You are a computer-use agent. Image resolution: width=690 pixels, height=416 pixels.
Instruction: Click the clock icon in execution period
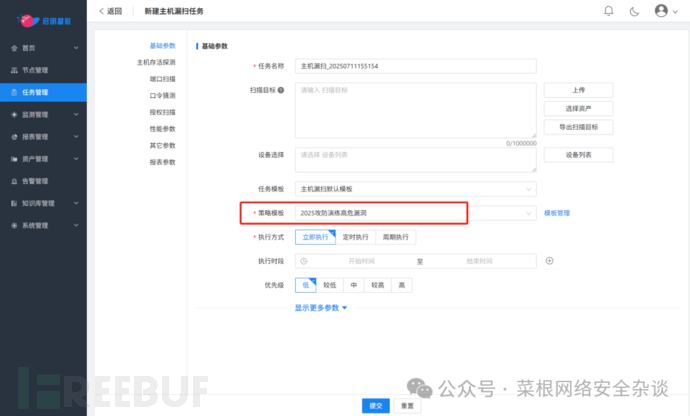304,261
